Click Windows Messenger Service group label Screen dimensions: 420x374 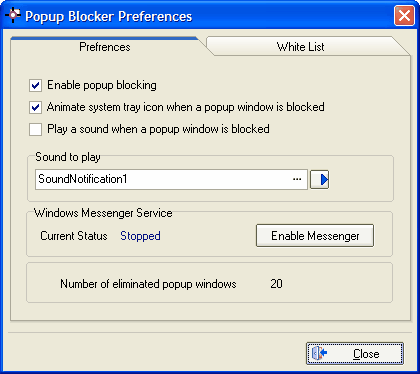[x=103, y=213]
